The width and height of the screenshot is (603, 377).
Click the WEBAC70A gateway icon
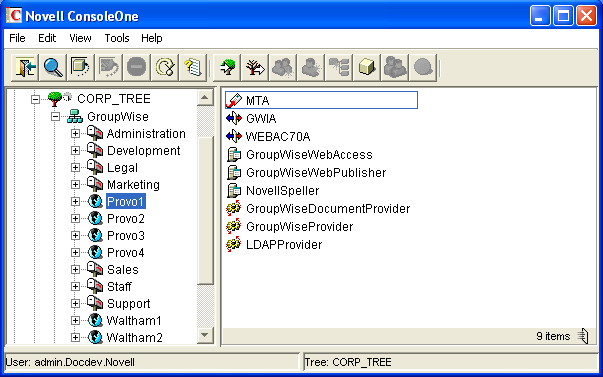click(x=234, y=136)
